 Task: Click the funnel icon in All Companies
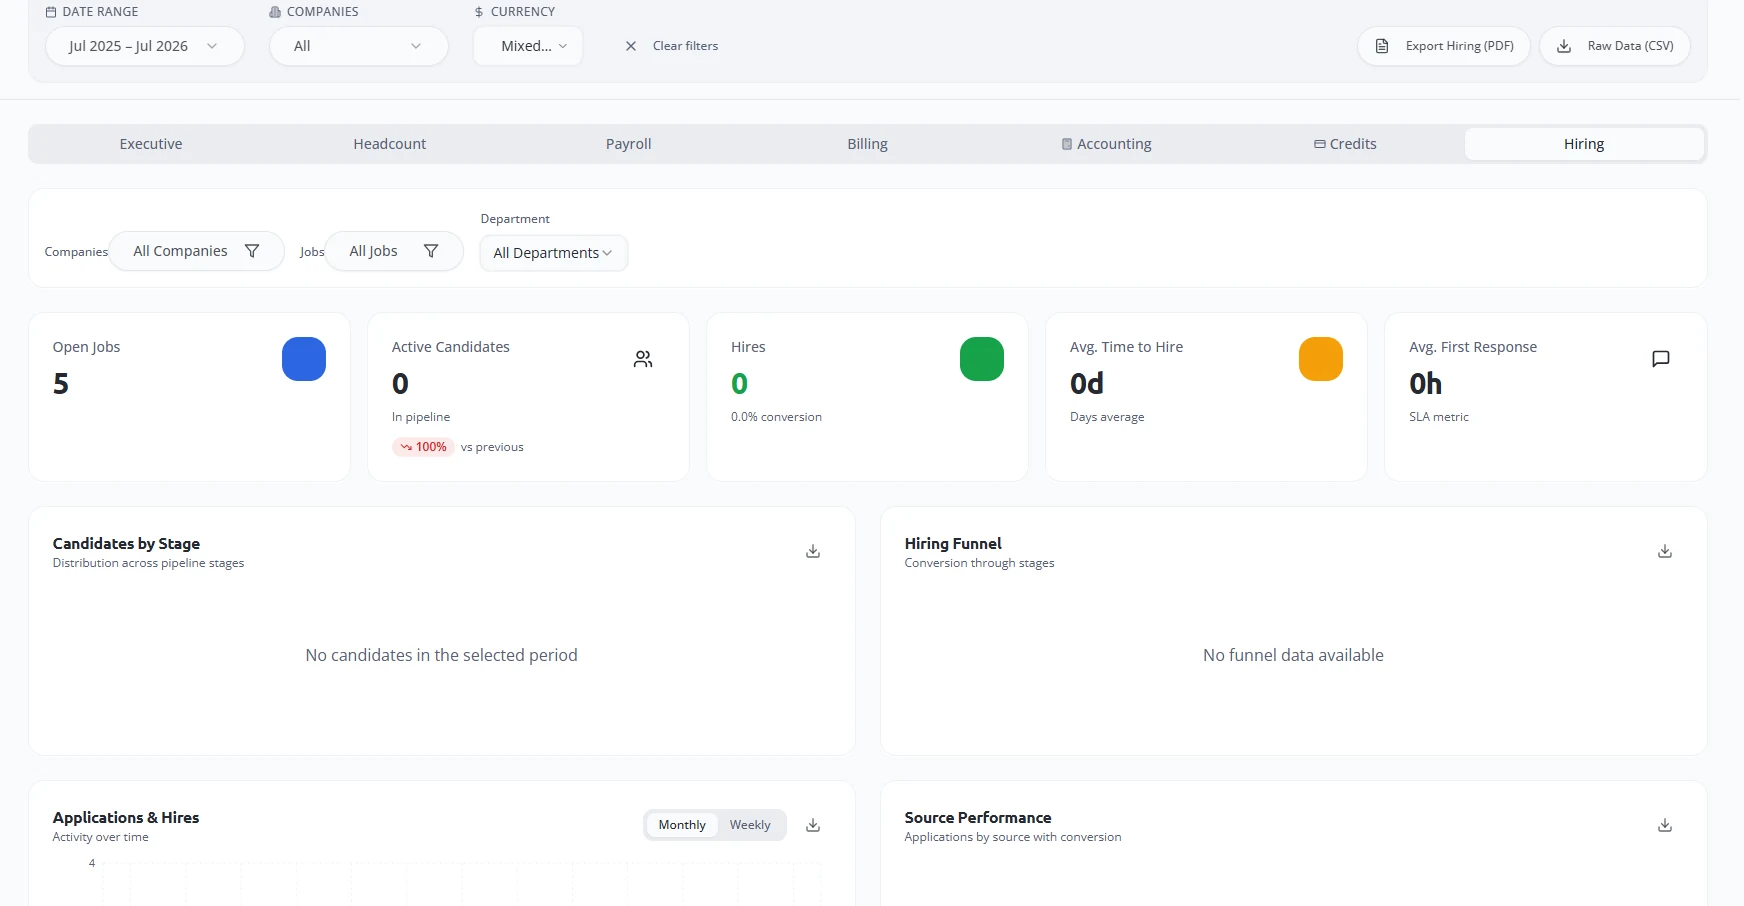252,251
